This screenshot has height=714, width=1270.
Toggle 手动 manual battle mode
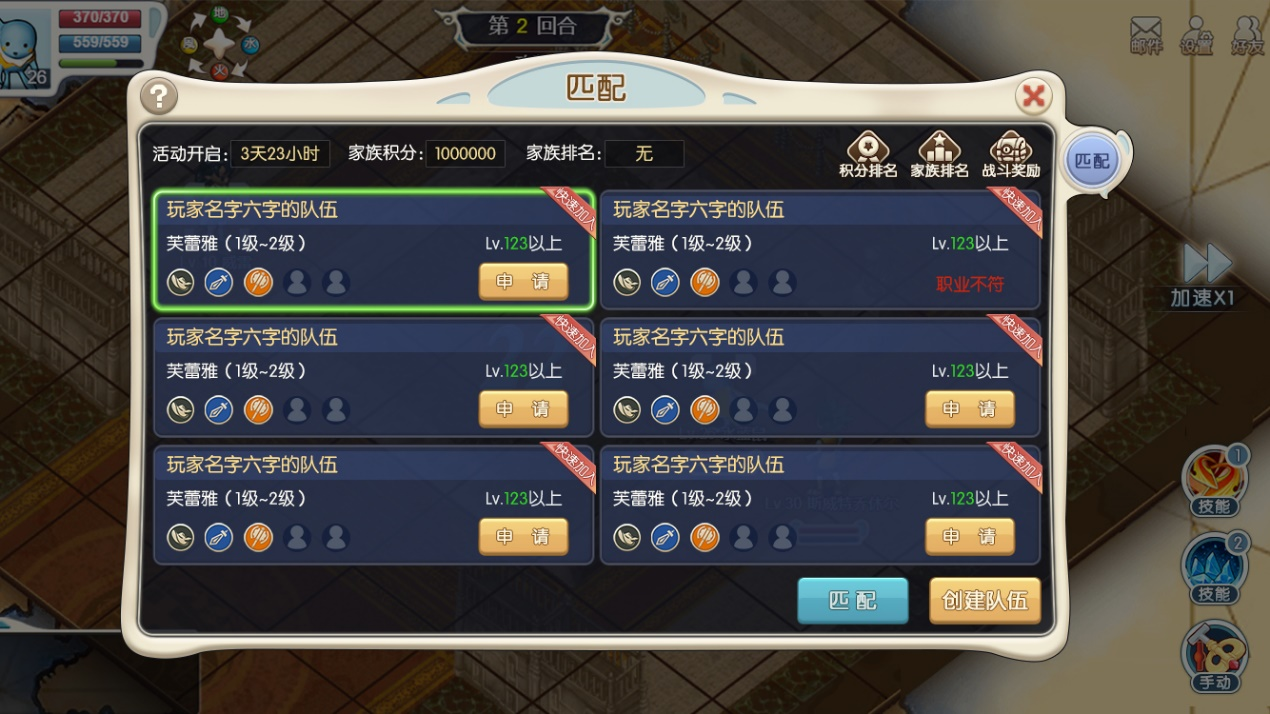click(1214, 657)
